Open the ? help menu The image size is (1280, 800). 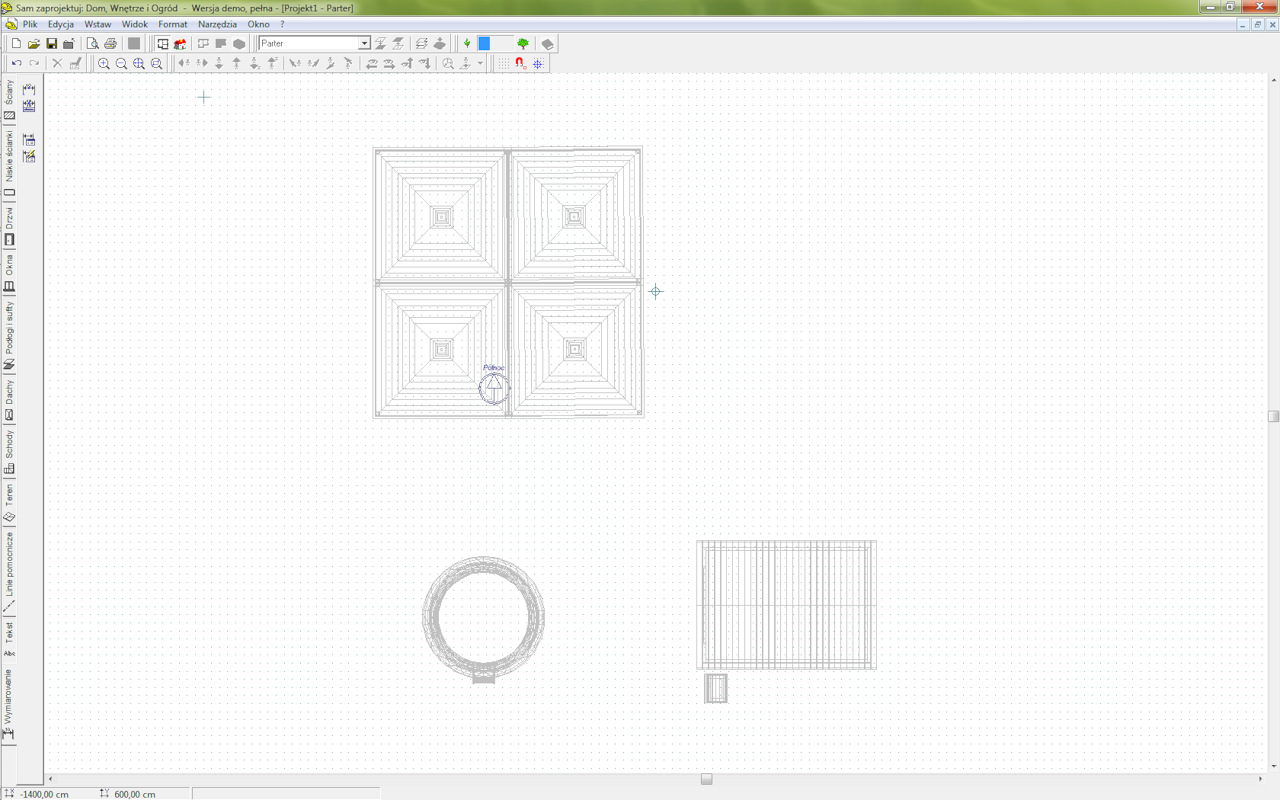tap(282, 24)
